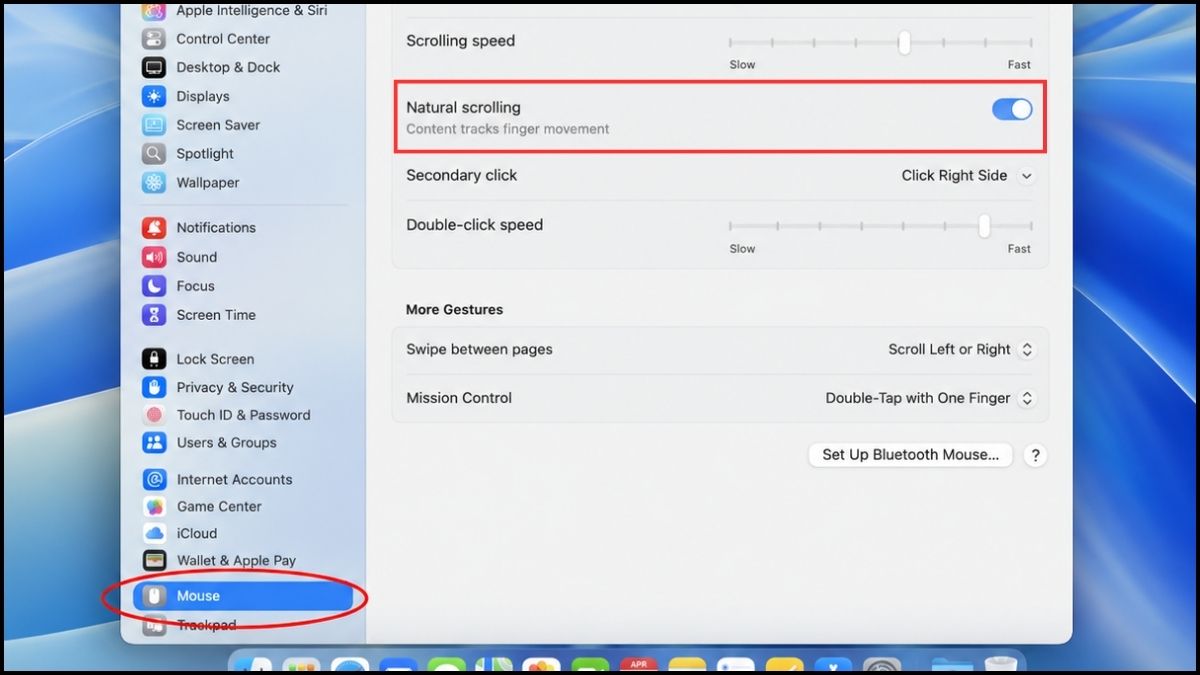This screenshot has height=675, width=1200.
Task: Select the Mouse sidebar item
Action: click(x=243, y=596)
